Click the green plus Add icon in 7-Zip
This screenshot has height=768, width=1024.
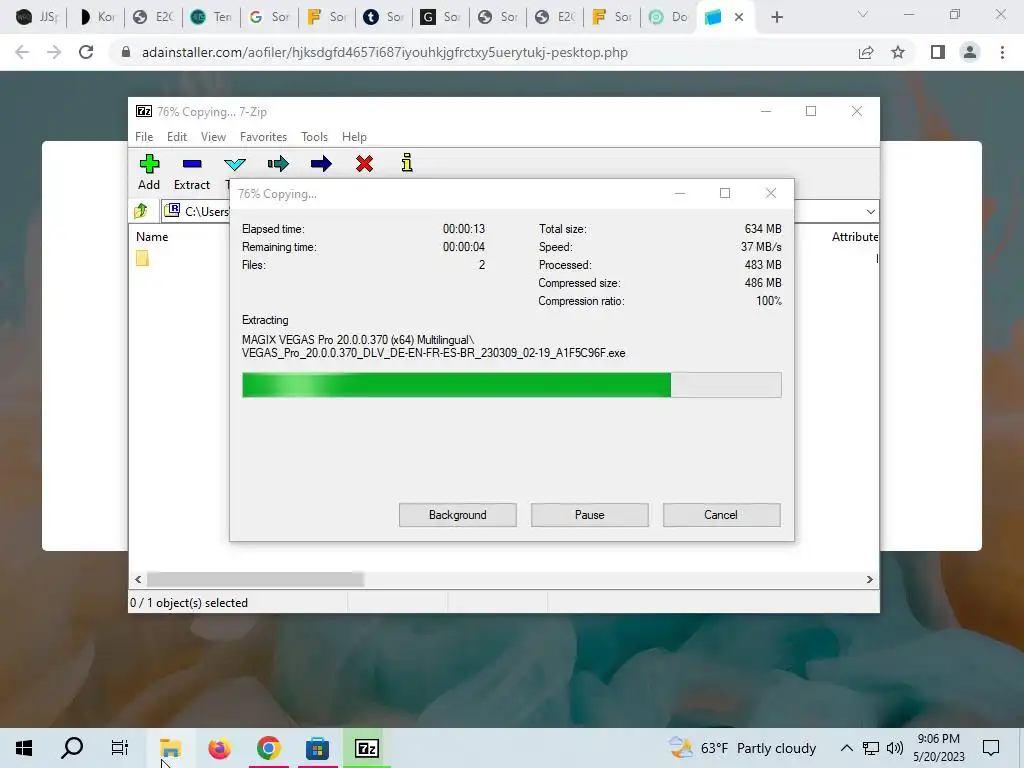(x=149, y=163)
